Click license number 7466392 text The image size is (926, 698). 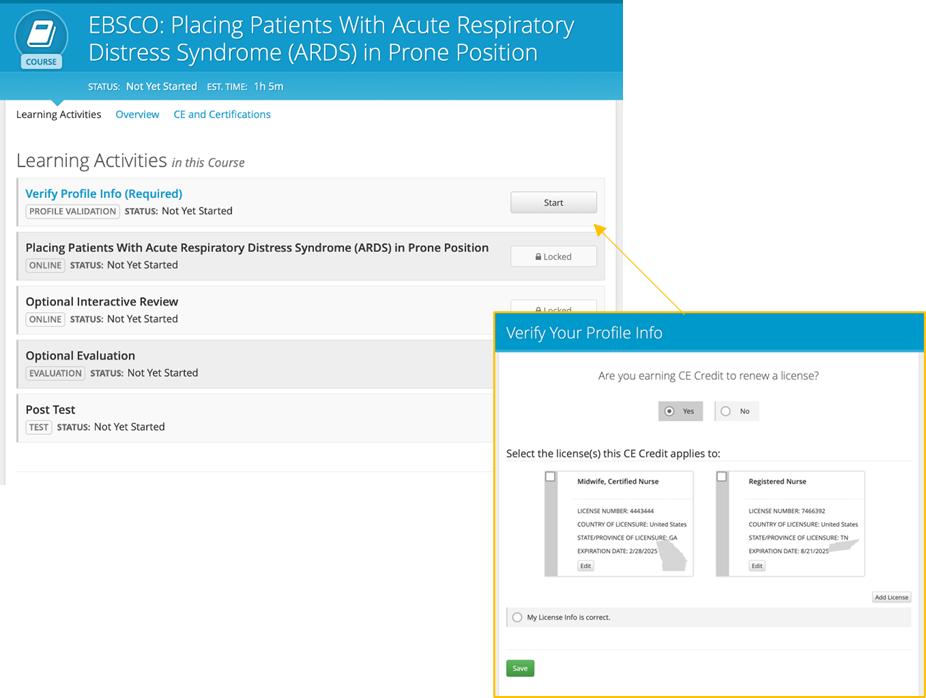click(x=787, y=511)
